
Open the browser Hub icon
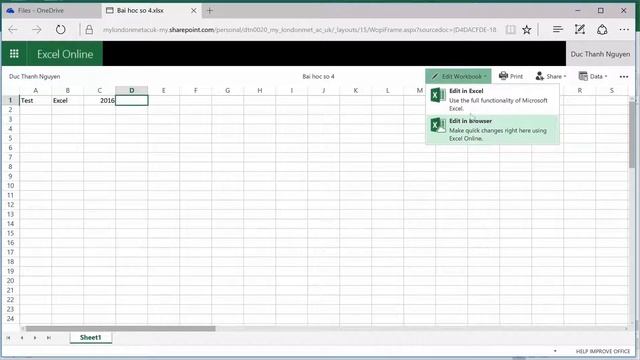click(x=558, y=29)
